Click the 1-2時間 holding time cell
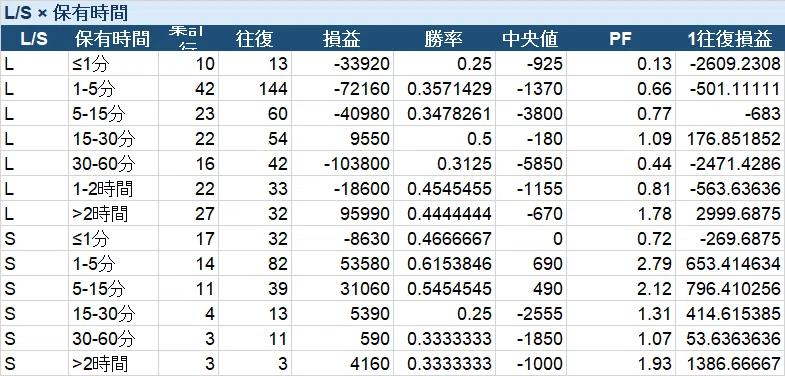Viewport: 785px width, 376px height. (113, 189)
